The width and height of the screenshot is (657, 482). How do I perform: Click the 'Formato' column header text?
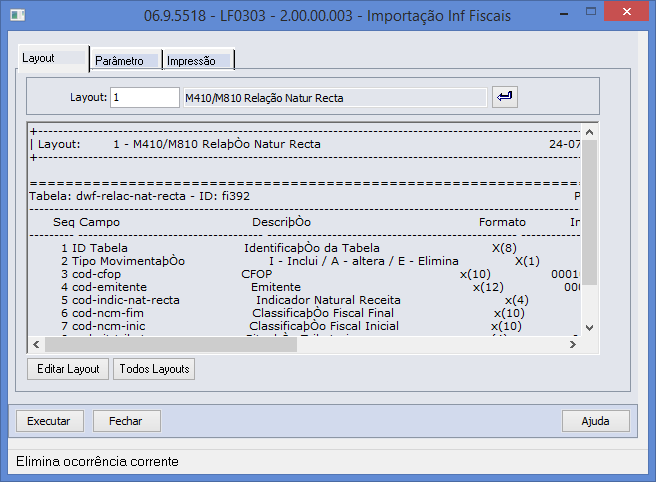pos(502,222)
